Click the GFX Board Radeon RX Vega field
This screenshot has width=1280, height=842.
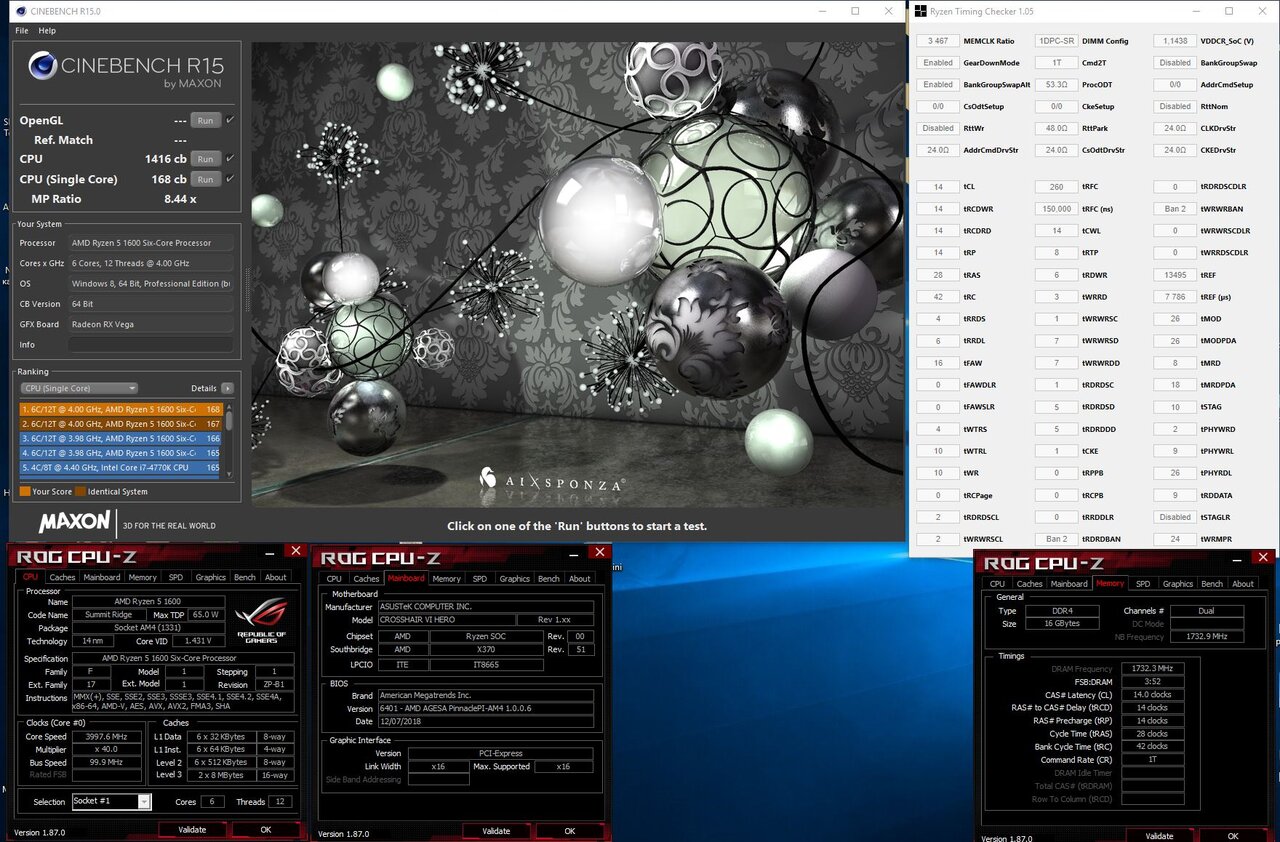click(151, 324)
